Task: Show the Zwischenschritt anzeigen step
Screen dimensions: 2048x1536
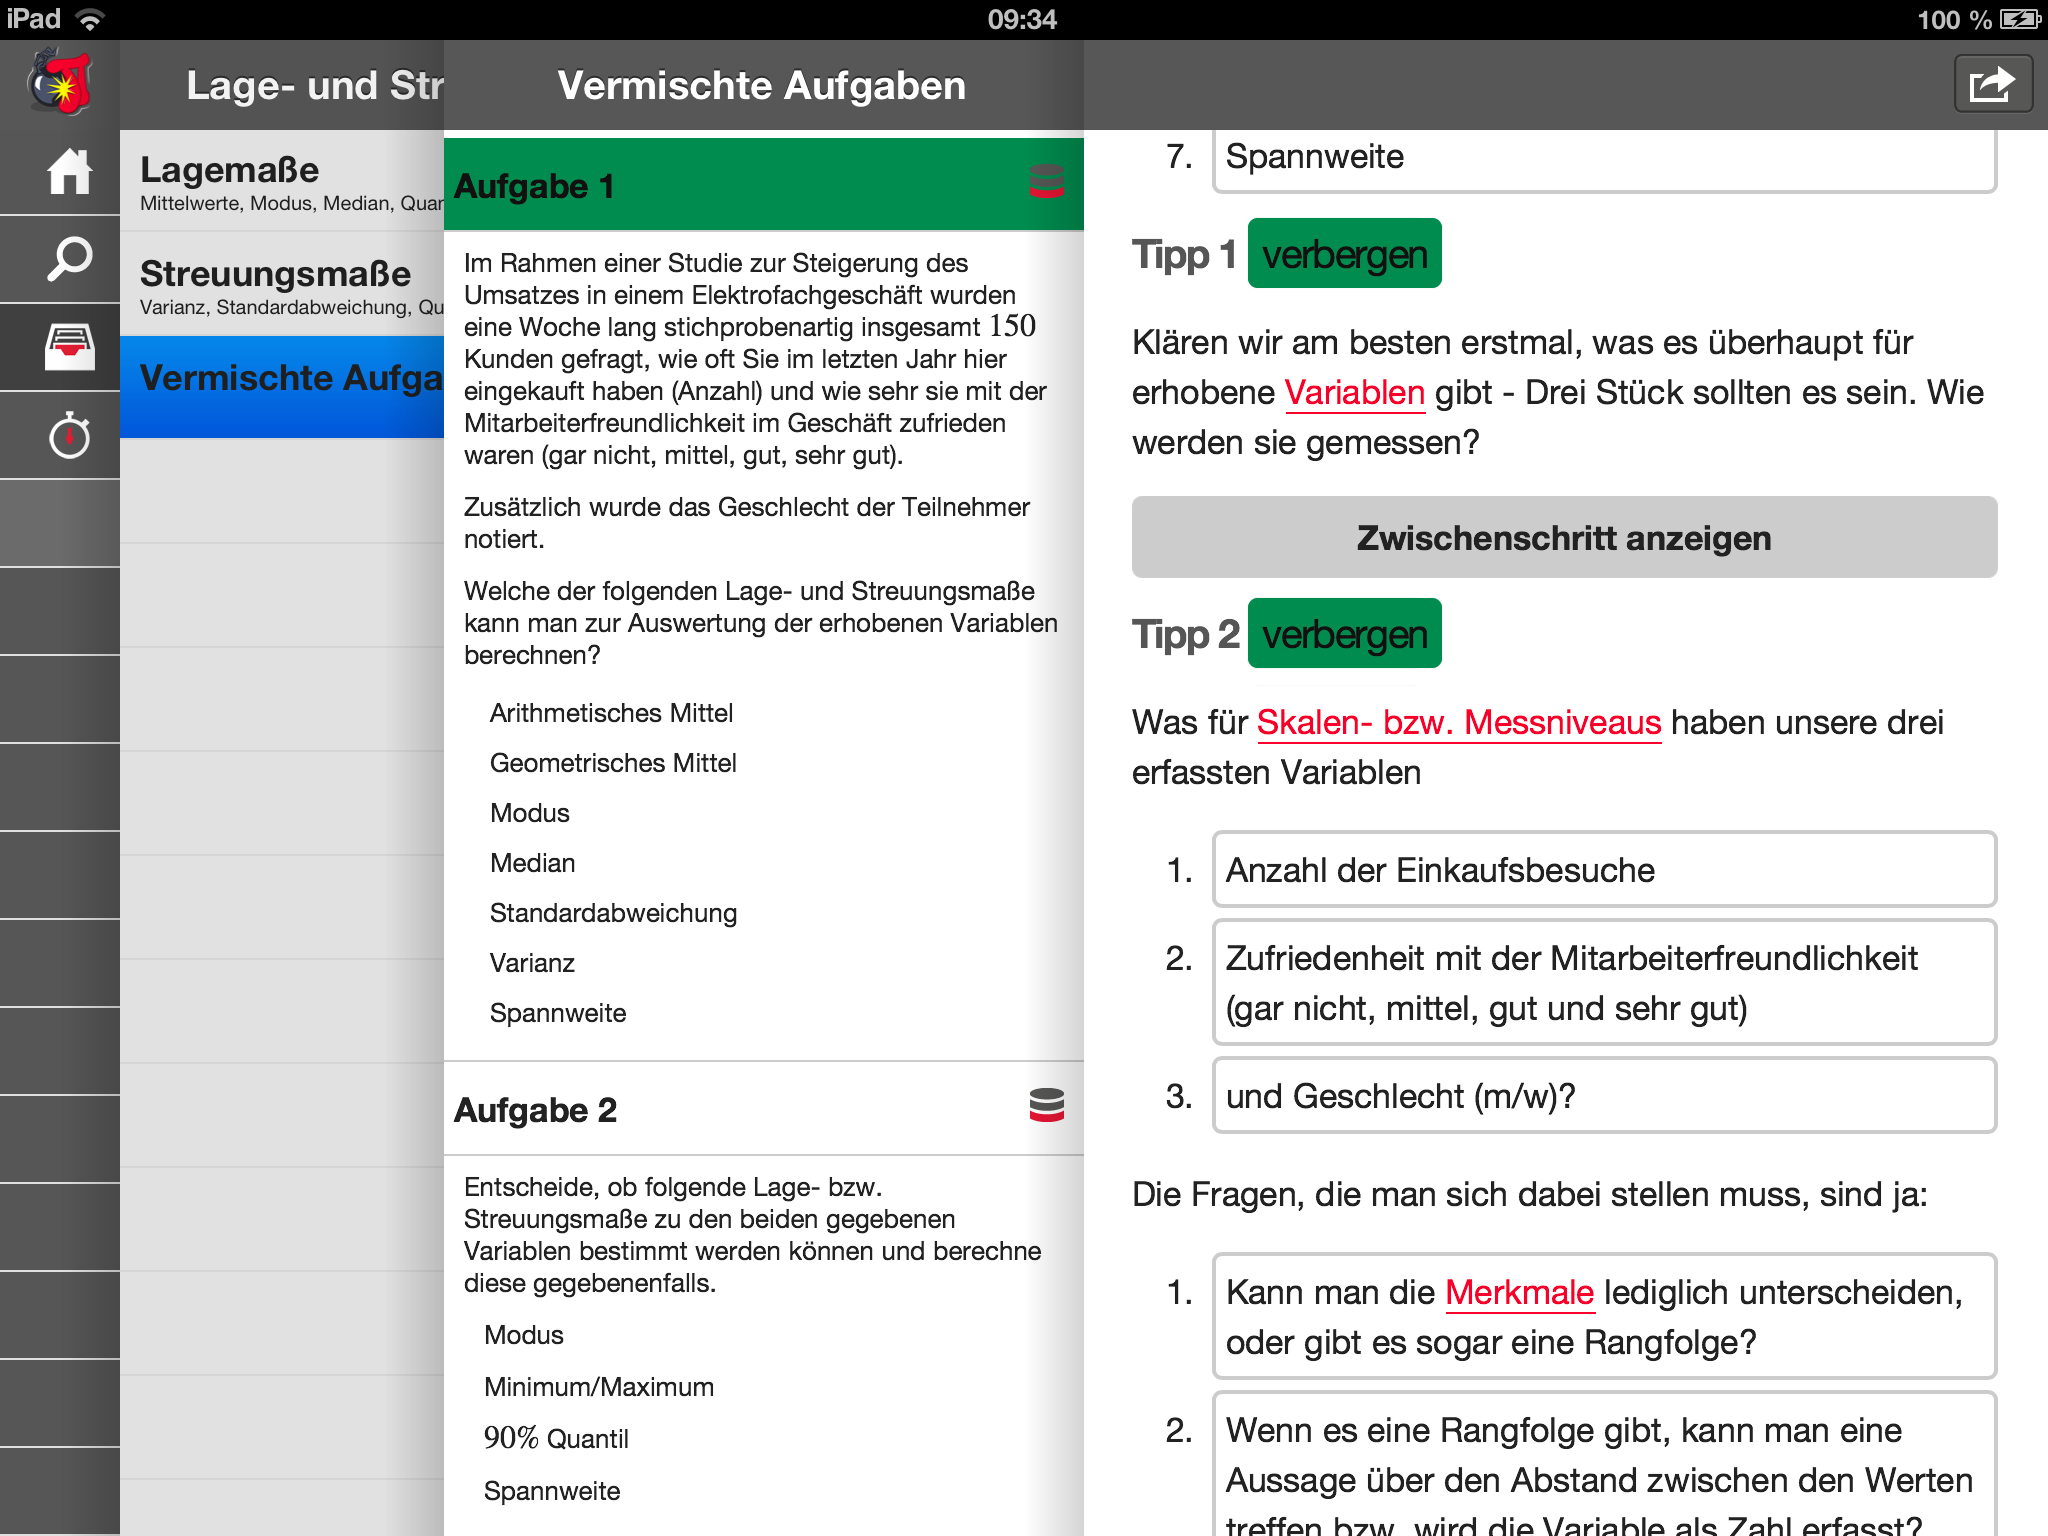Action: (x=1564, y=537)
